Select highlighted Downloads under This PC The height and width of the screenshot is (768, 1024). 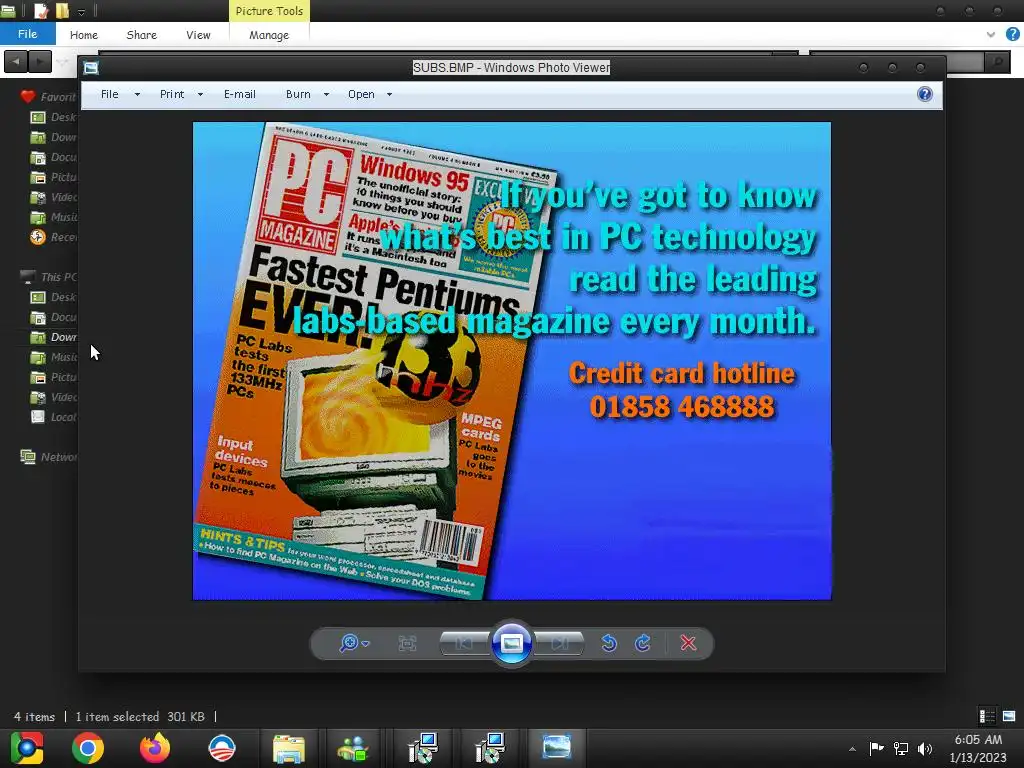click(54, 337)
